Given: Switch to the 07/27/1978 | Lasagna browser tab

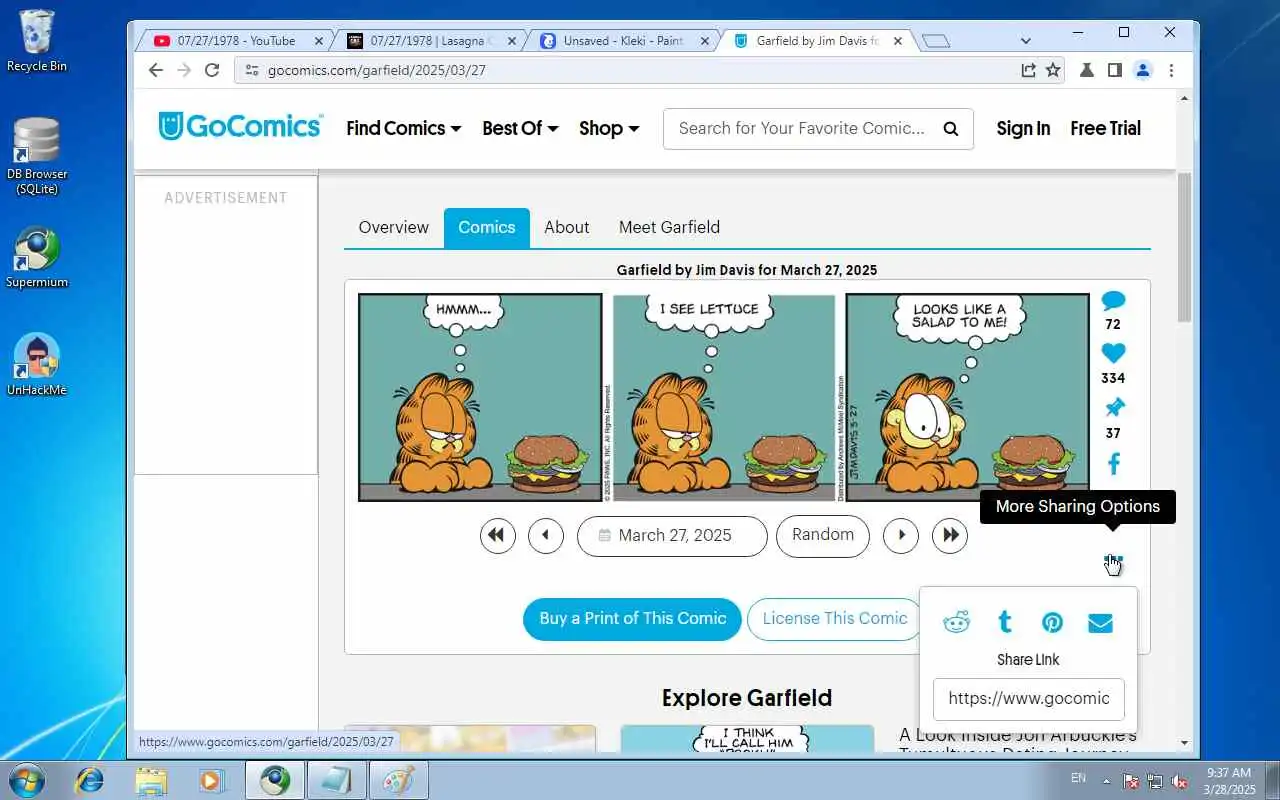Looking at the screenshot, I should pyautogui.click(x=430, y=41).
